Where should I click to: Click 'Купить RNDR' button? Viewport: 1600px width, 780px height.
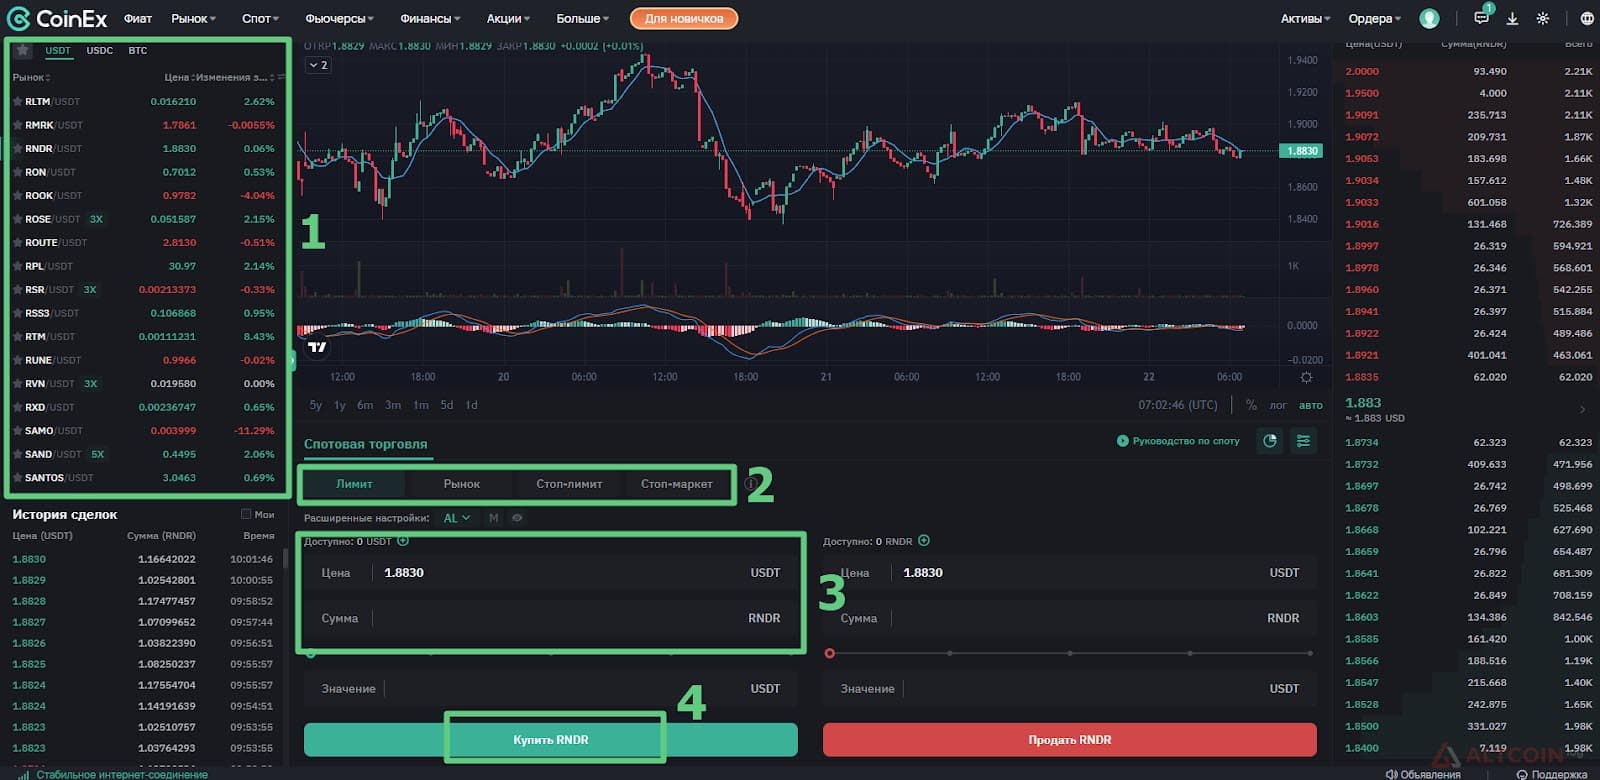(x=551, y=740)
